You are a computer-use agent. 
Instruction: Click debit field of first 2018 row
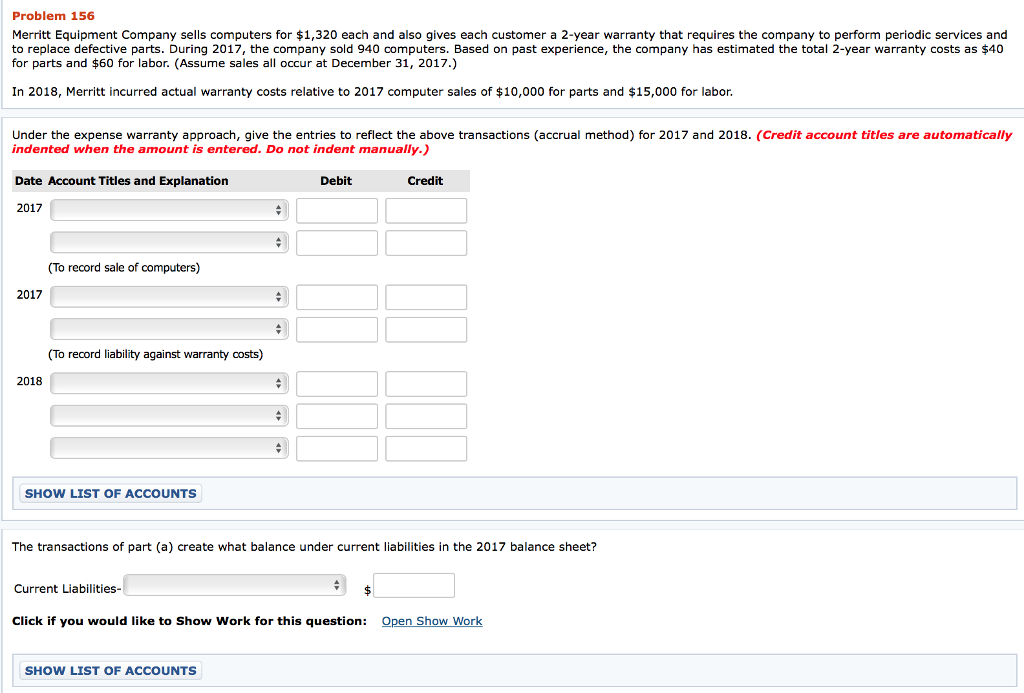[337, 384]
